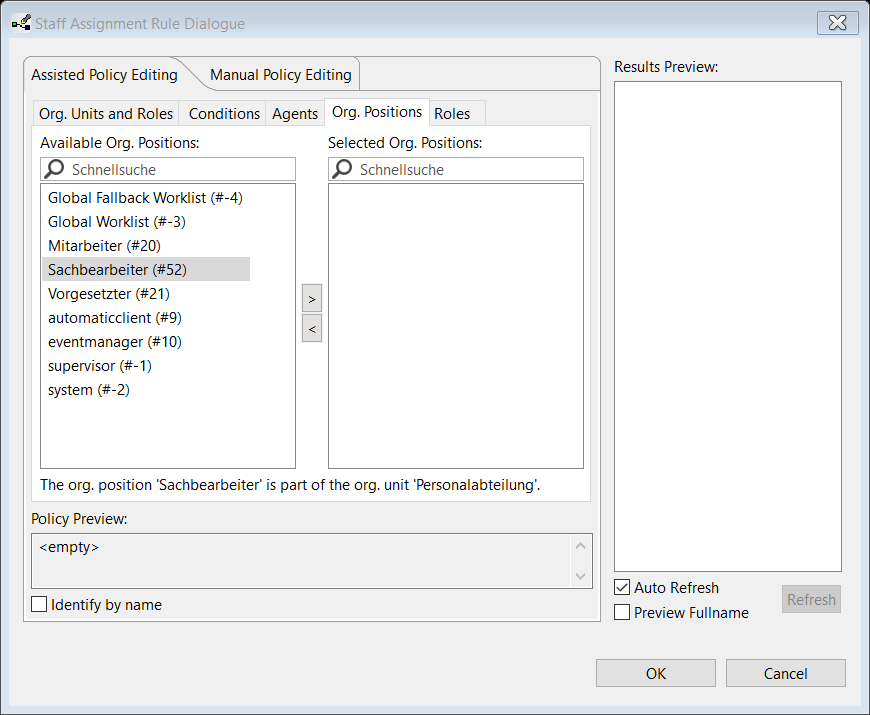The height and width of the screenshot is (715, 870).
Task: Enable the Identify by name checkbox
Action: 40,604
